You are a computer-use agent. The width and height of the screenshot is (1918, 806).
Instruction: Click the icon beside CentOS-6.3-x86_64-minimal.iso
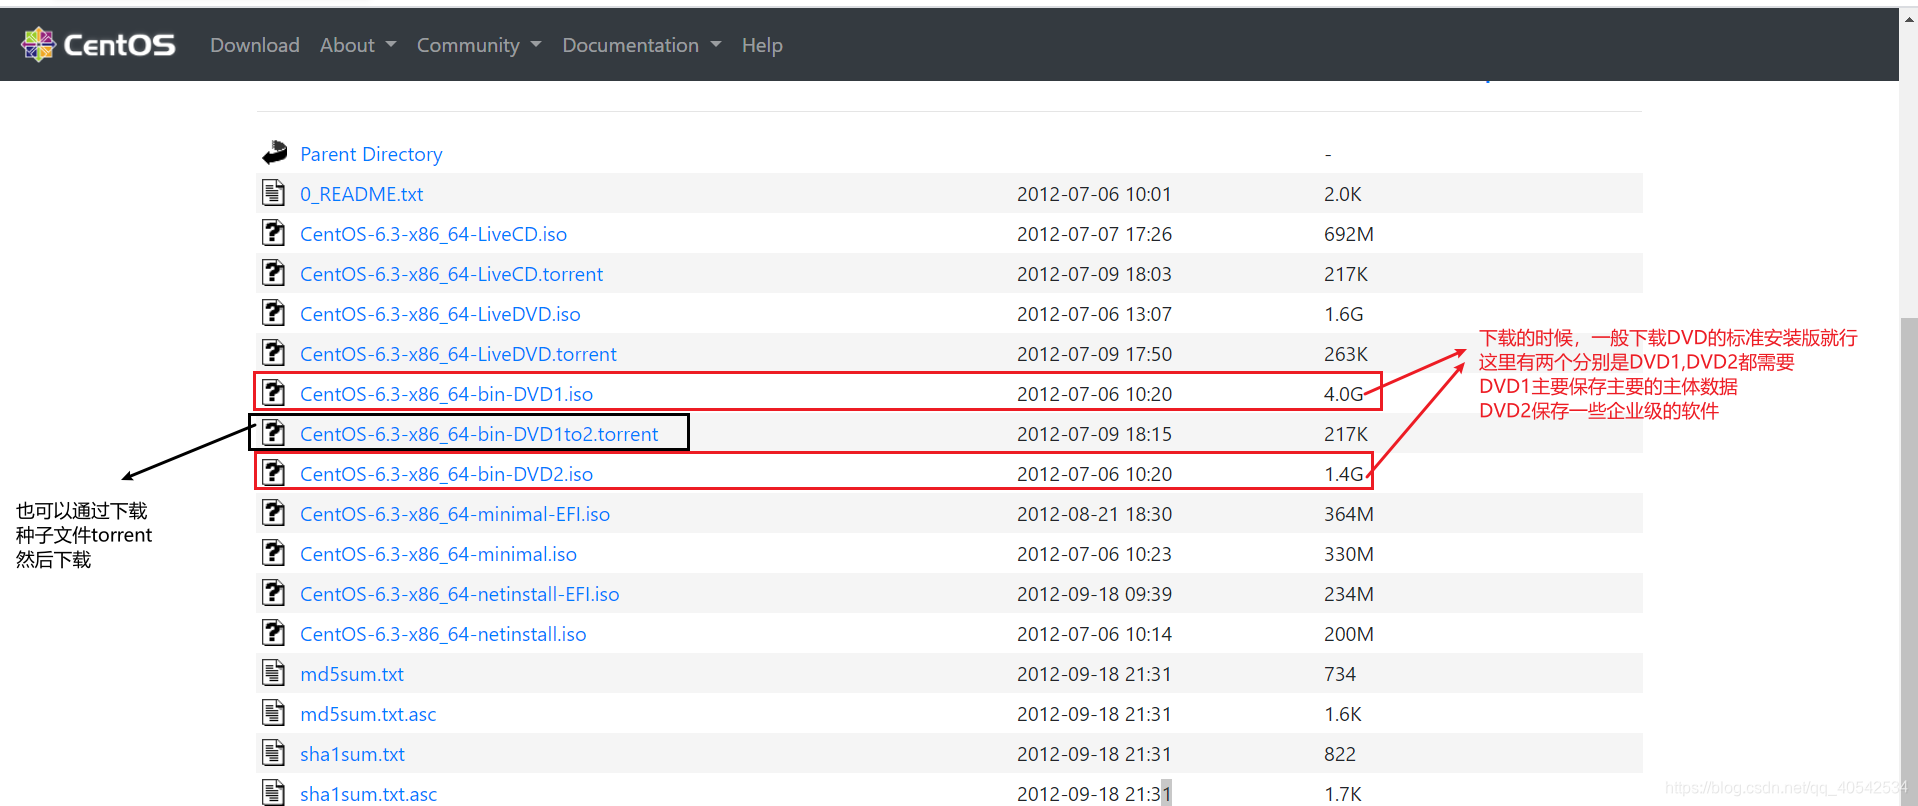(273, 552)
